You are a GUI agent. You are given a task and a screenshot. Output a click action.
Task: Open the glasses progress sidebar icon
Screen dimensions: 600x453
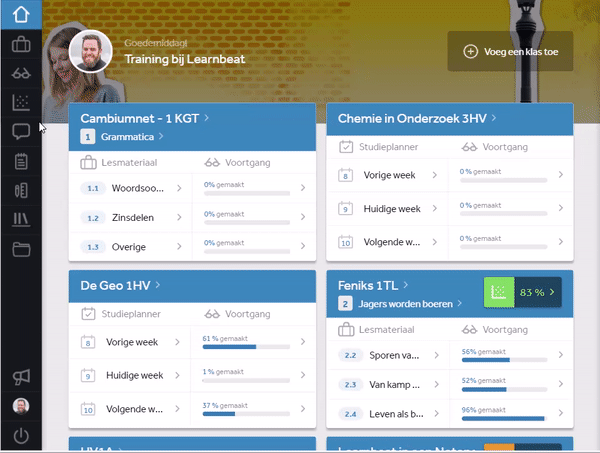pos(21,73)
